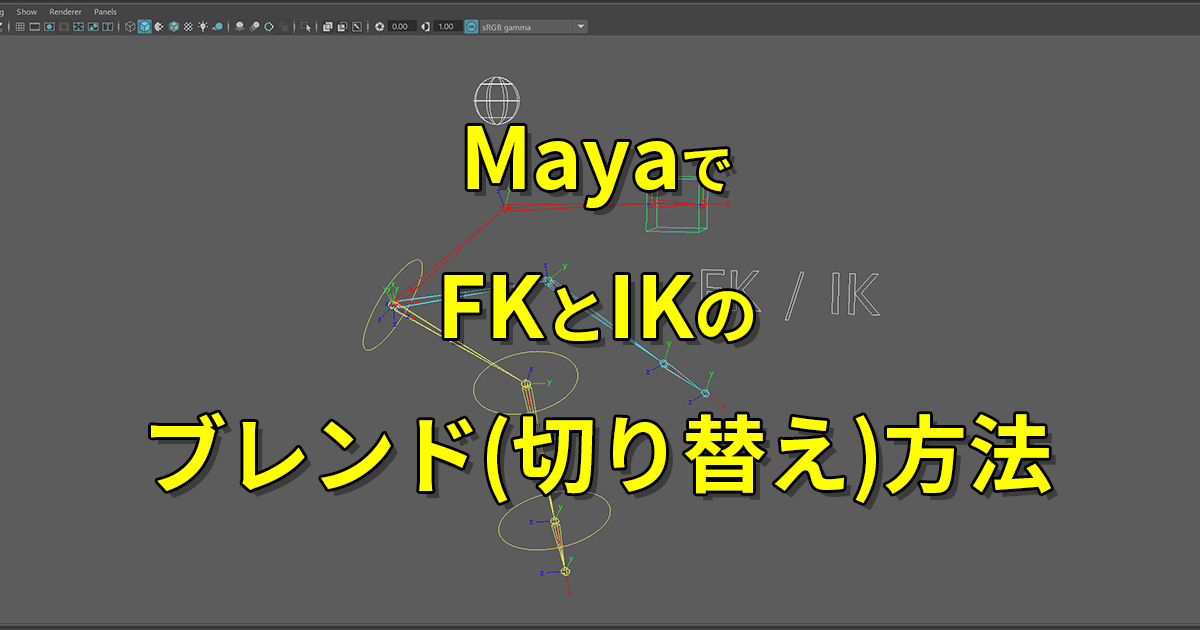The height and width of the screenshot is (630, 1200).
Task: Enable use default material icon
Action: (x=159, y=26)
